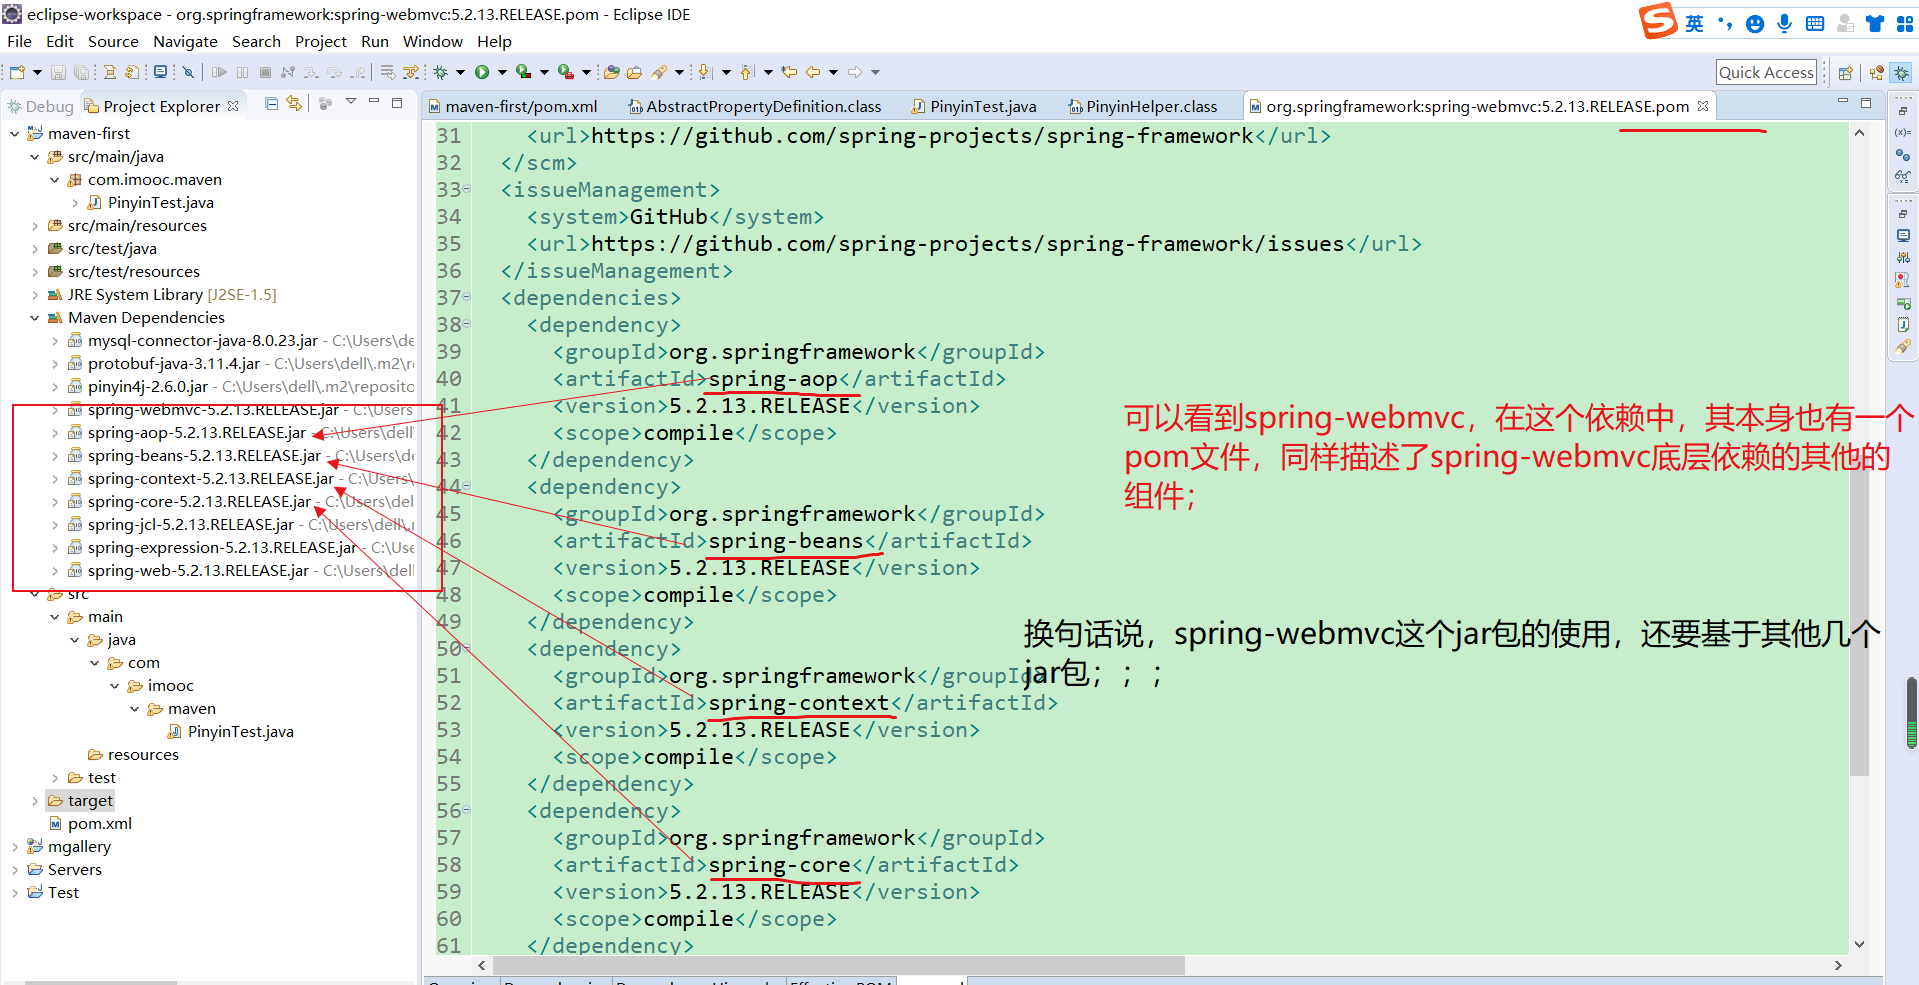
Task: Switch to the Java EE perspective button
Action: click(x=1876, y=73)
